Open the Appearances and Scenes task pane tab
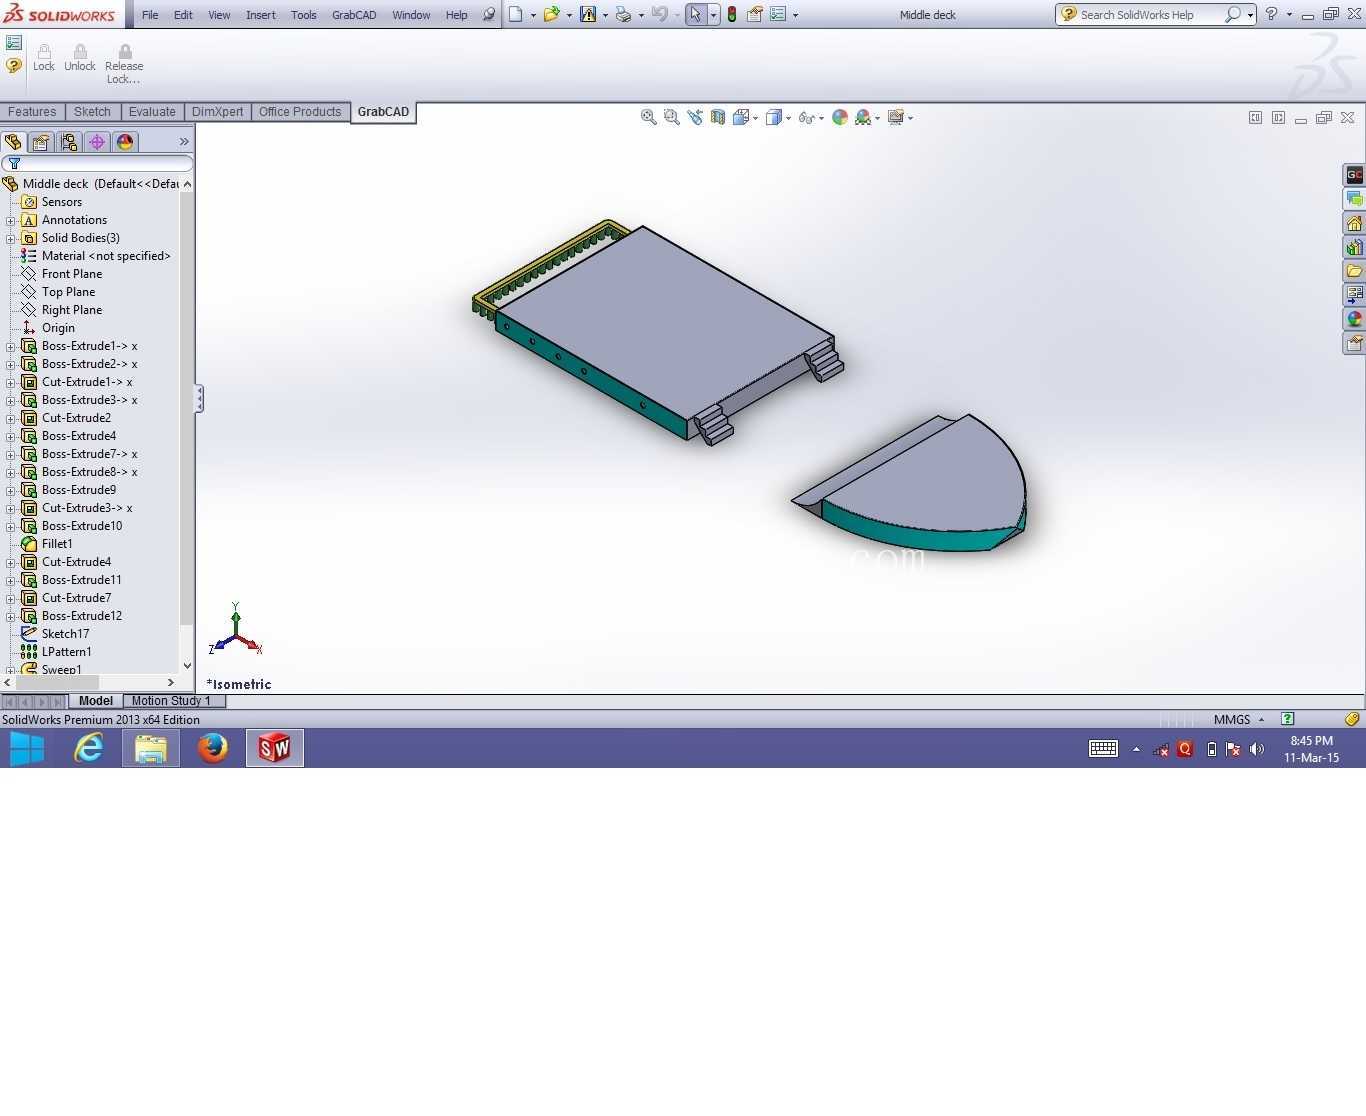The height and width of the screenshot is (1116, 1366). (x=1354, y=319)
